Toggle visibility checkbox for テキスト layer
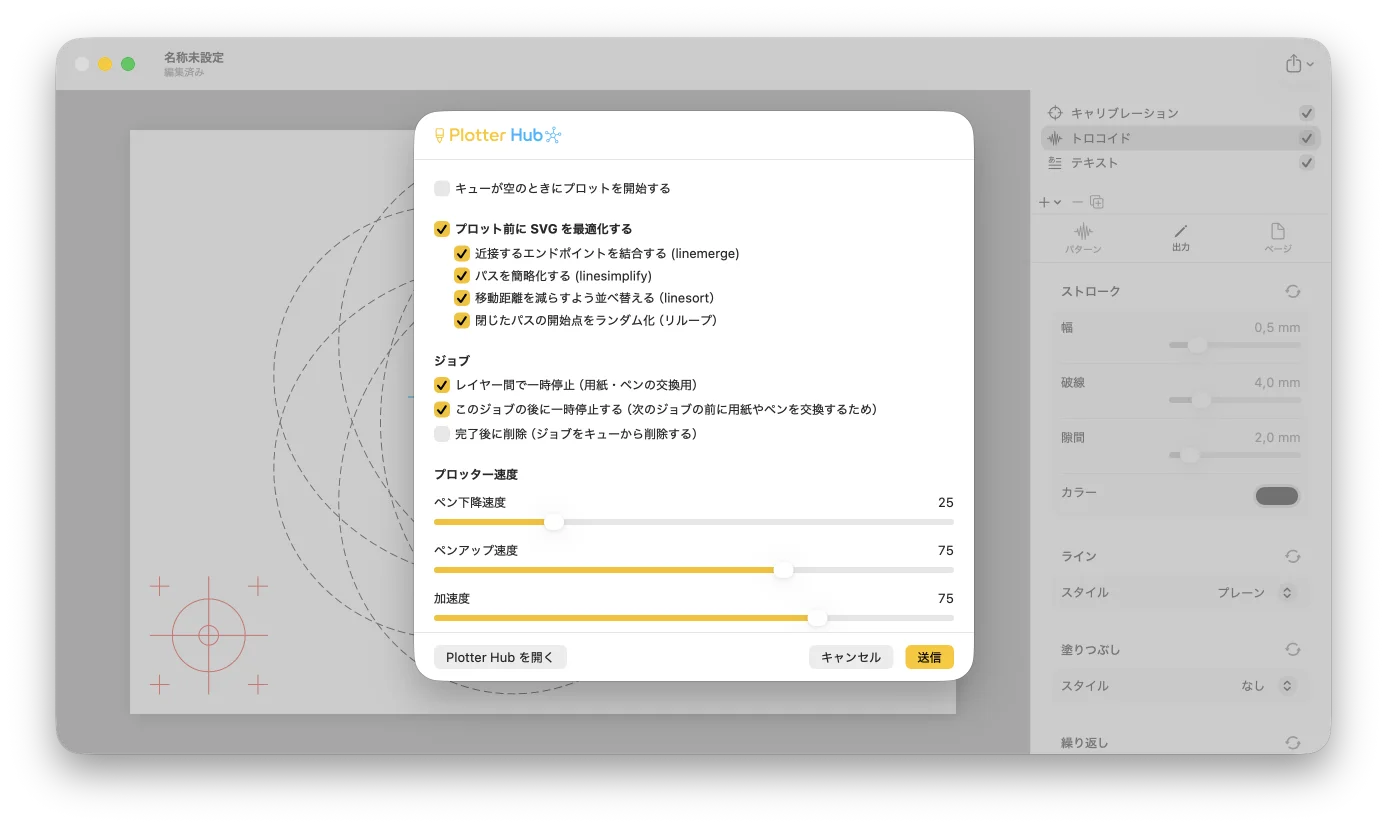This screenshot has height=828, width=1387. click(1307, 163)
